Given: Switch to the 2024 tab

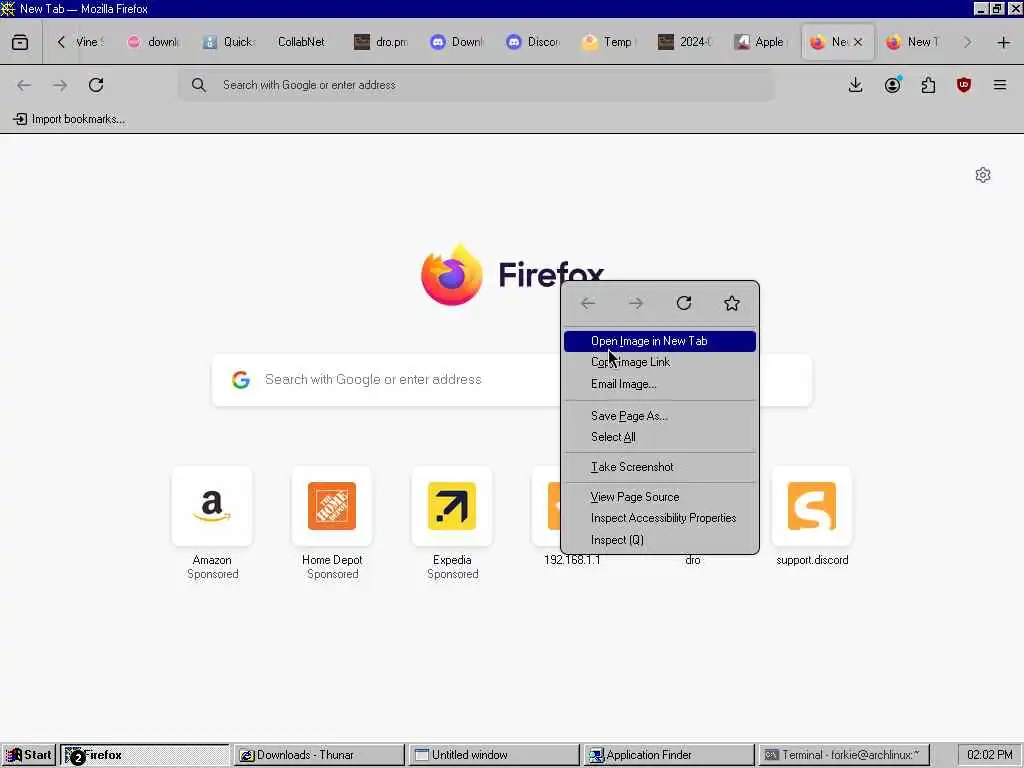Looking at the screenshot, I should tap(684, 42).
